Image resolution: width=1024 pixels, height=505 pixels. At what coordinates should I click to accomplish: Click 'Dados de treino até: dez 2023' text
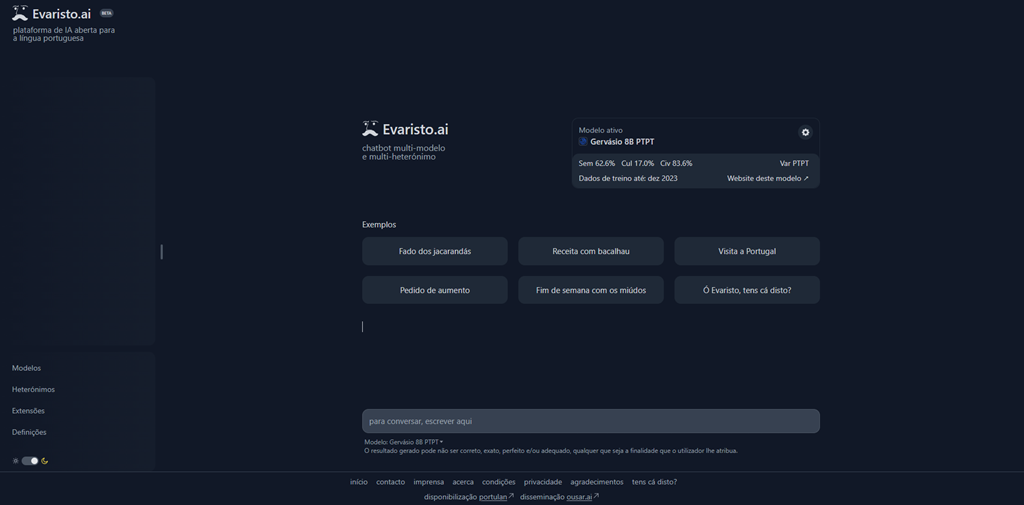click(x=628, y=178)
